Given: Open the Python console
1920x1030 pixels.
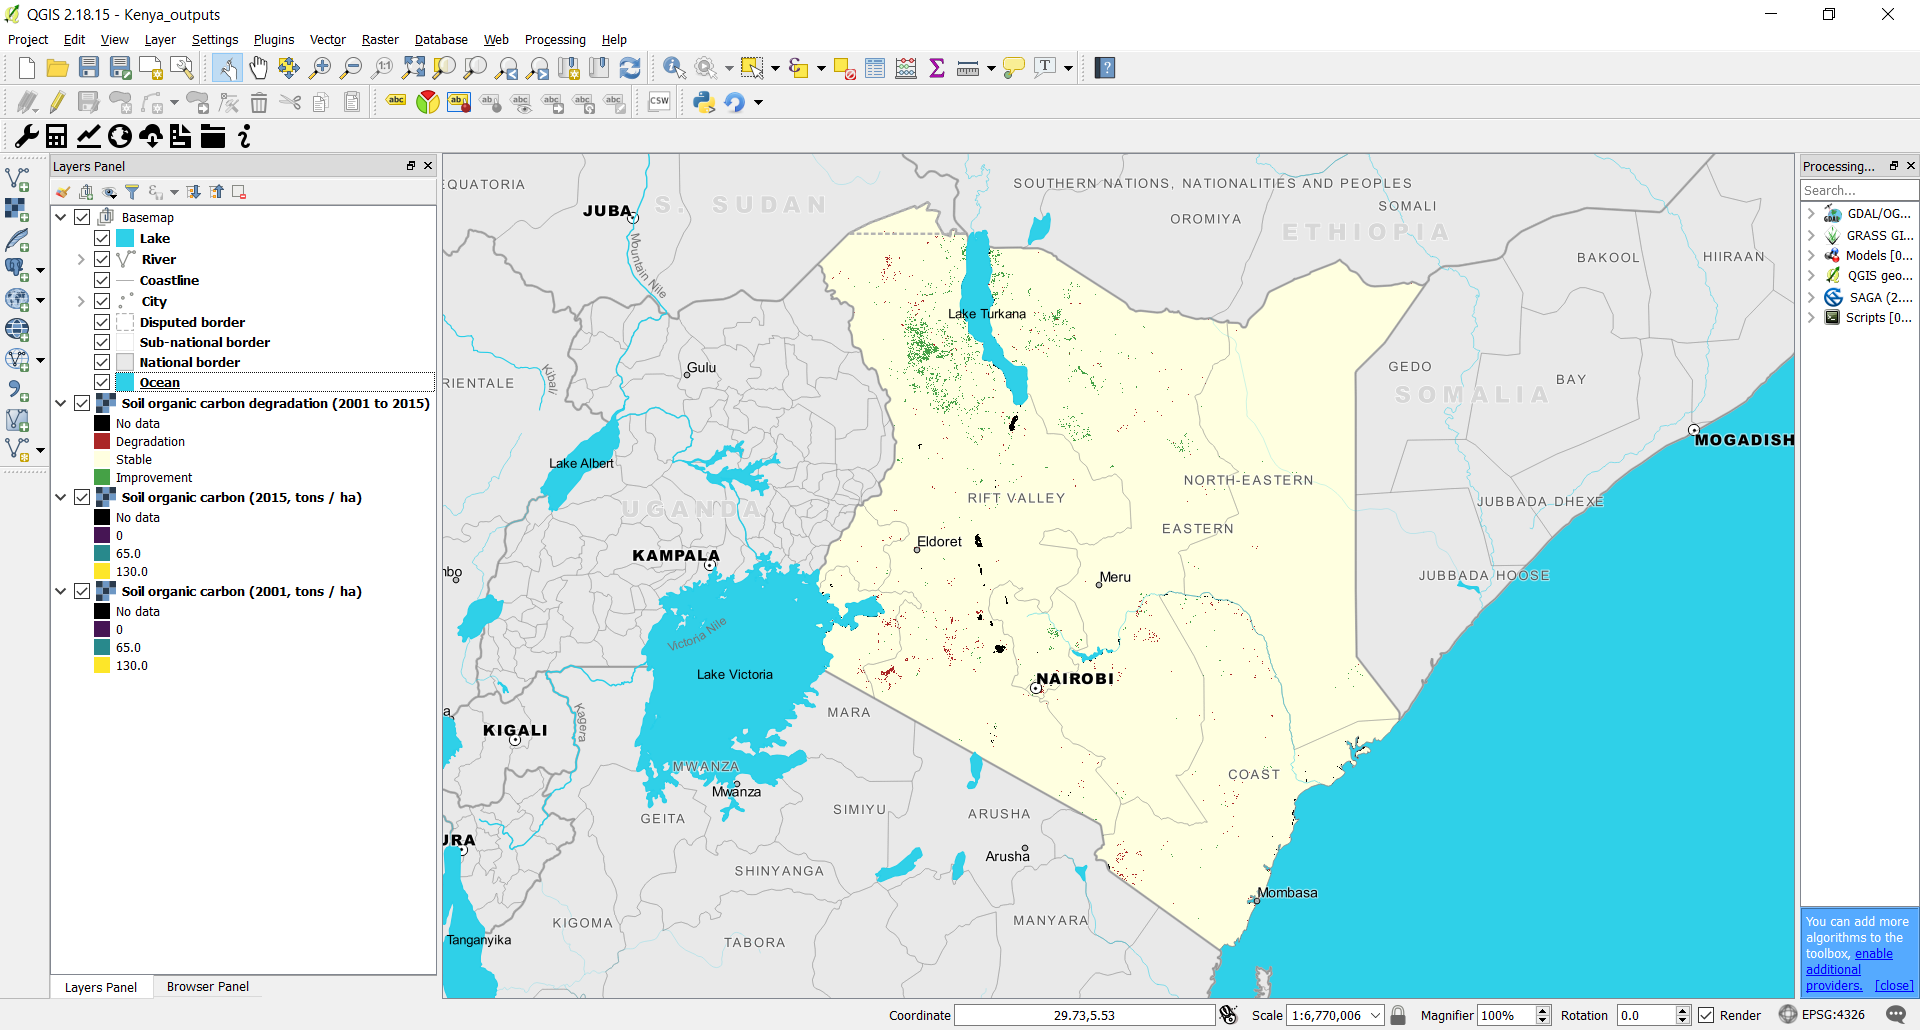Looking at the screenshot, I should coord(704,102).
